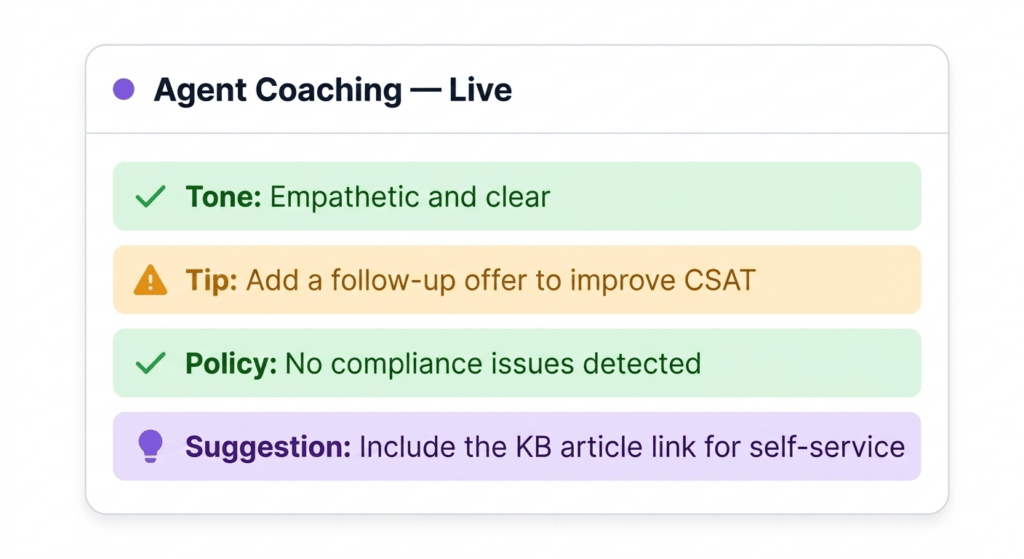
Task: Click empty area of green Policy banner
Action: [810, 363]
